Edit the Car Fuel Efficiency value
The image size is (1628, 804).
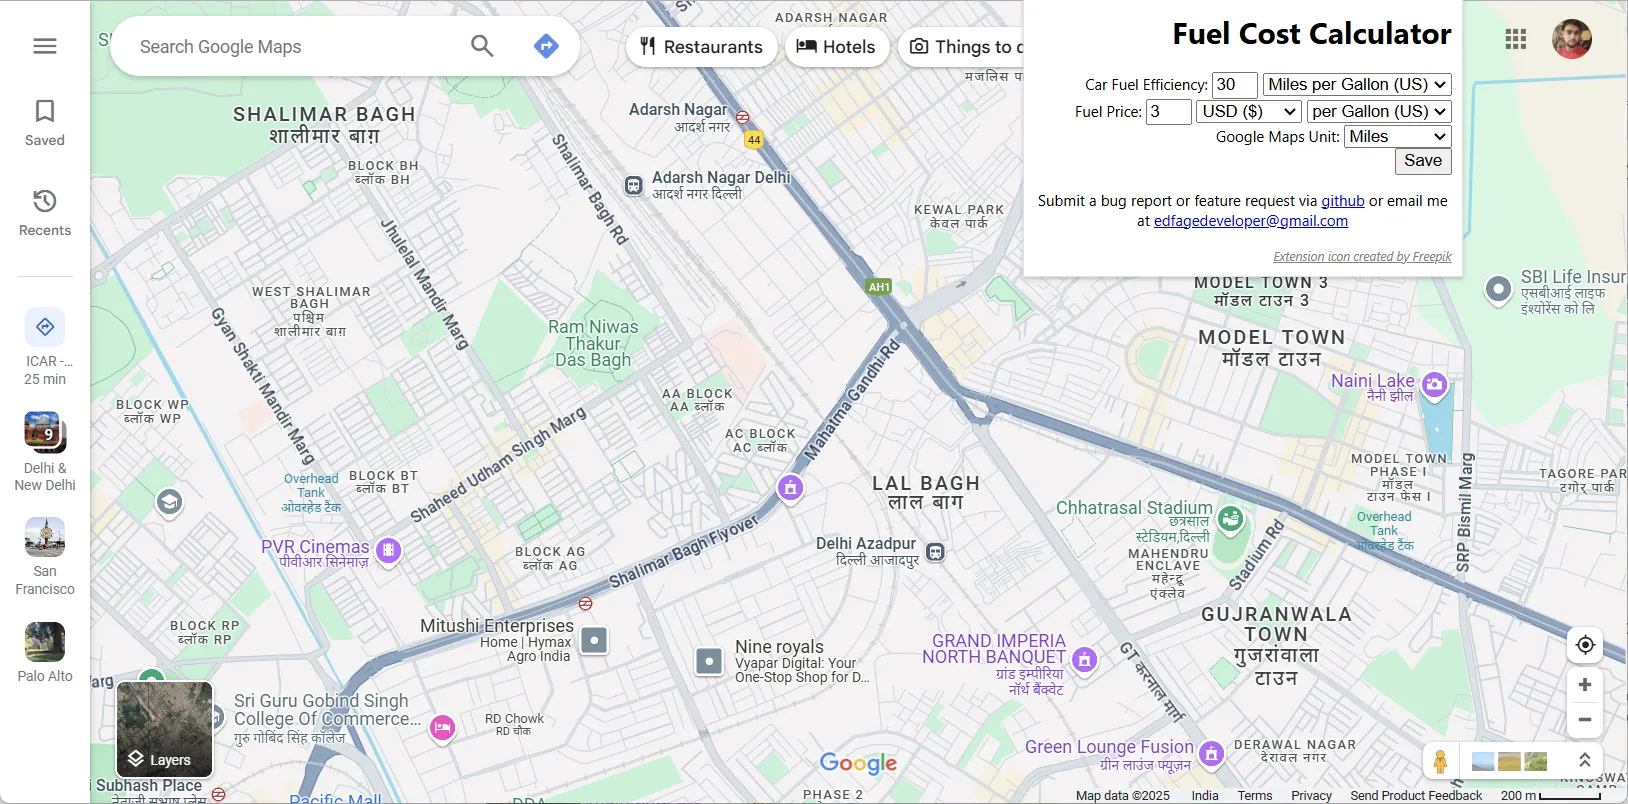(x=1234, y=85)
